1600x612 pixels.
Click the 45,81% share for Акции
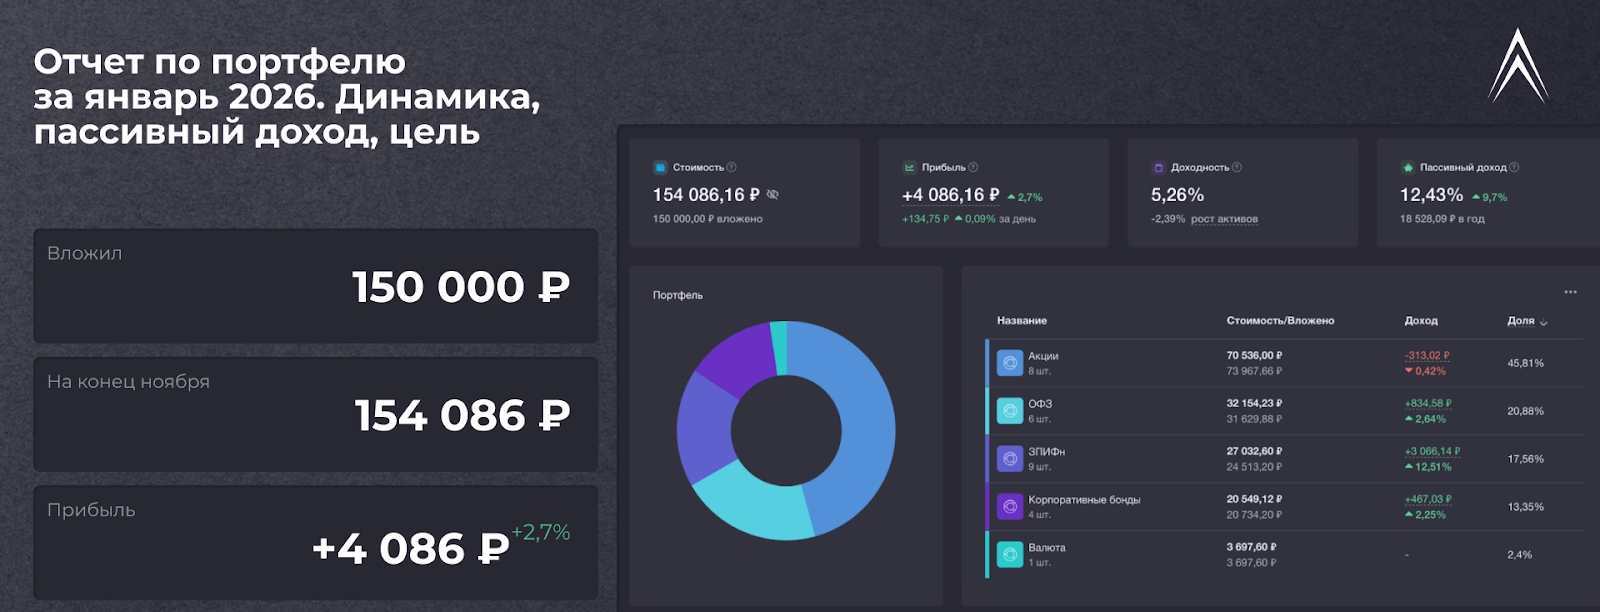(1525, 363)
